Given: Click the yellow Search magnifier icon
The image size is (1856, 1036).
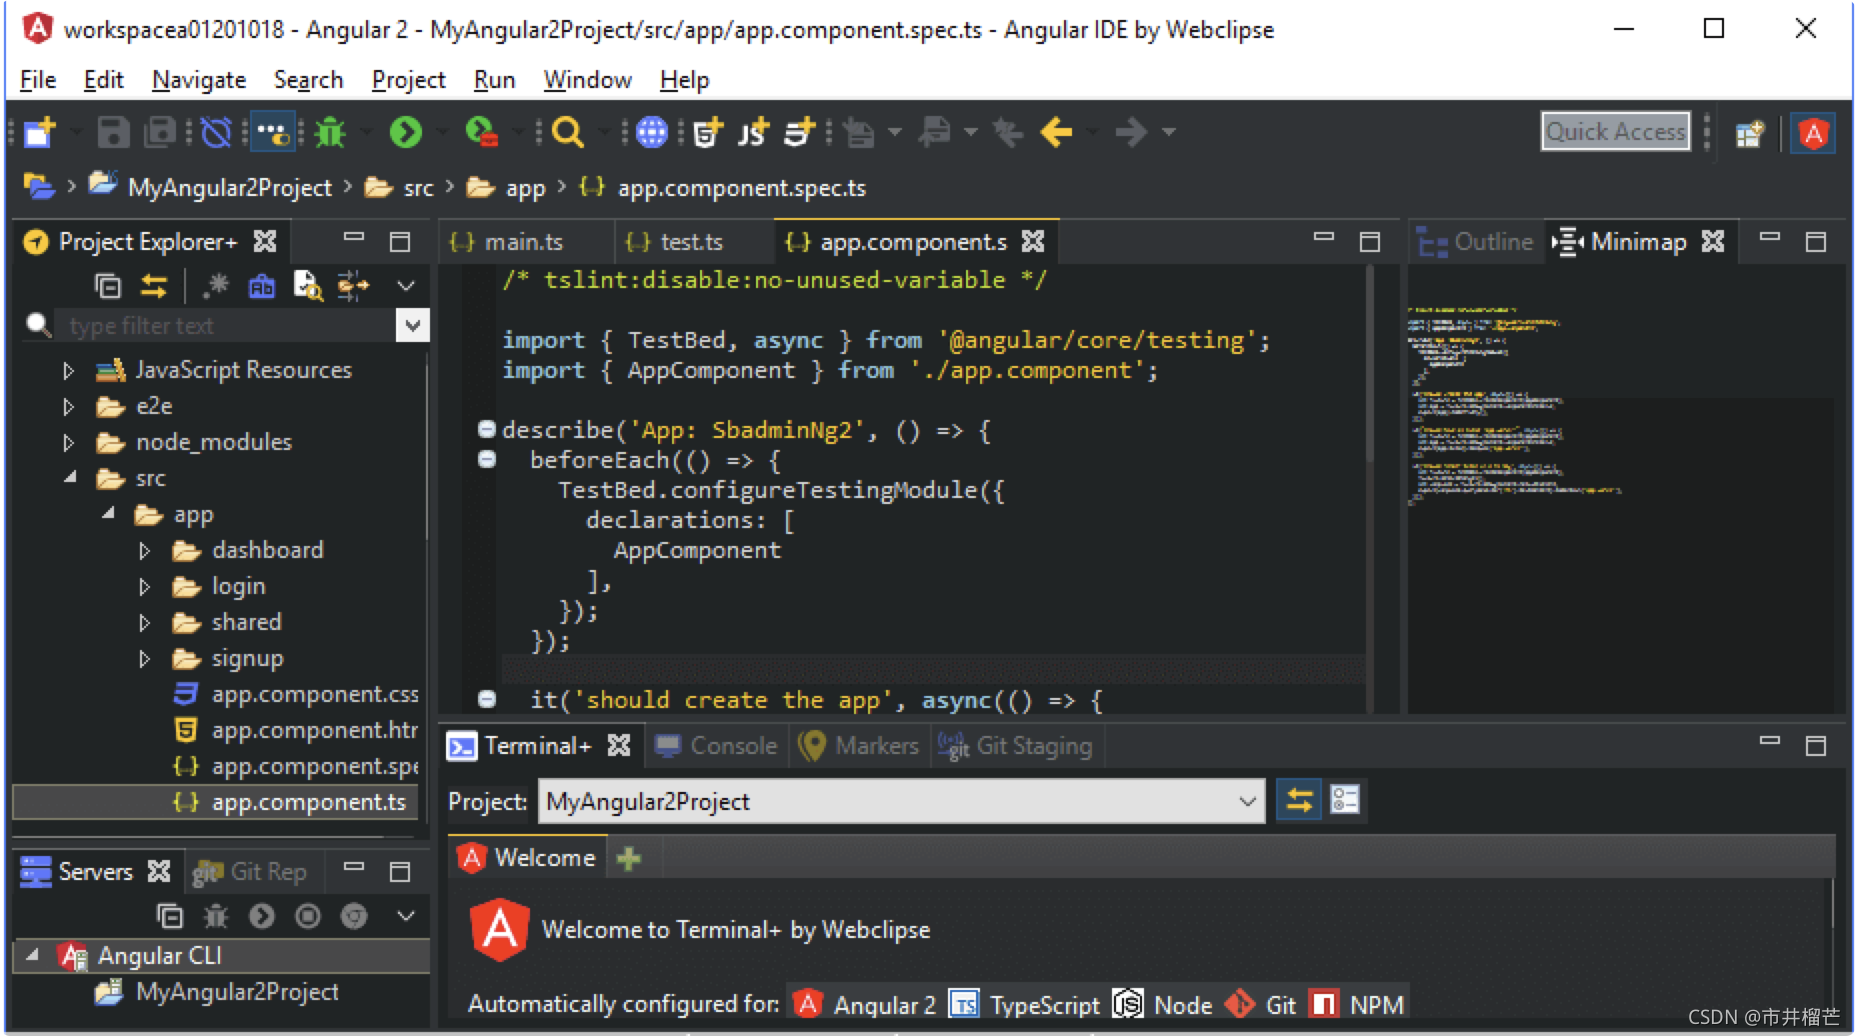Looking at the screenshot, I should [567, 132].
